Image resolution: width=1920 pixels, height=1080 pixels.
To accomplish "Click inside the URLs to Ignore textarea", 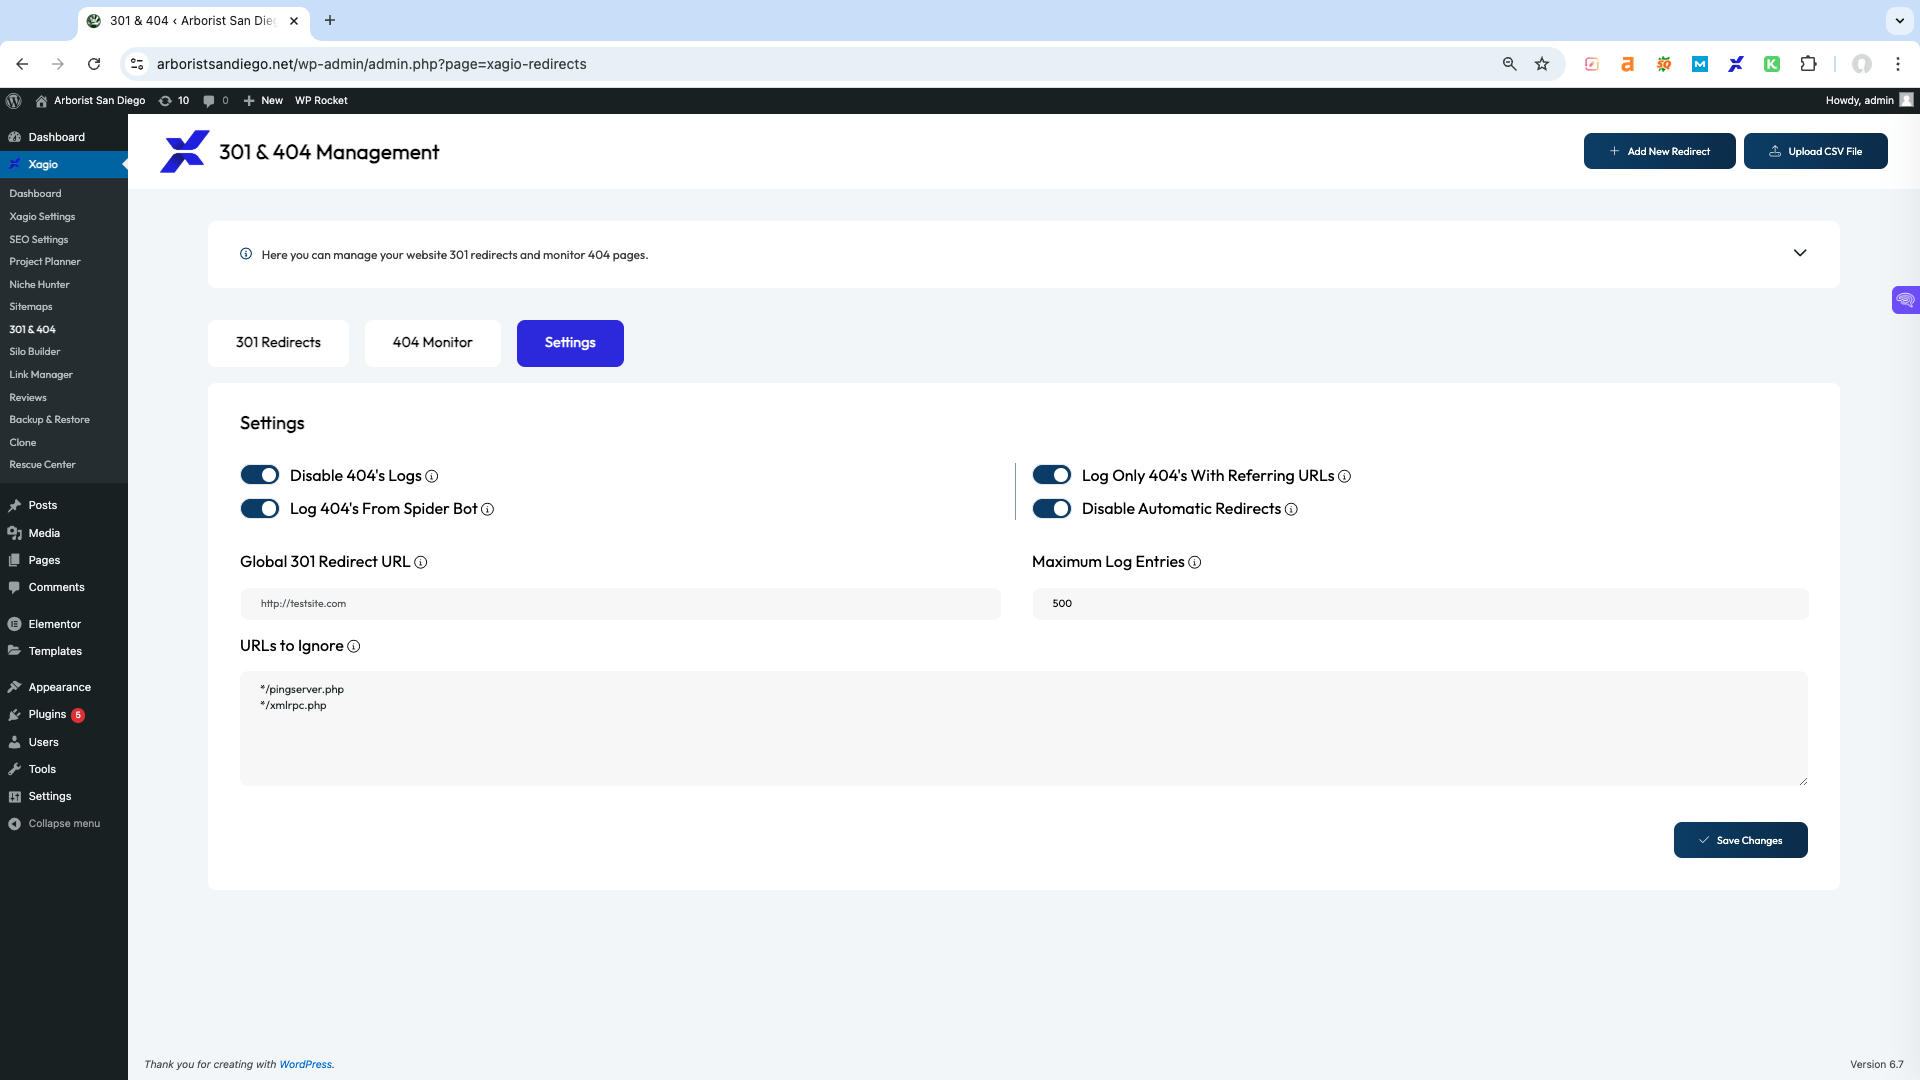I will 1024,729.
